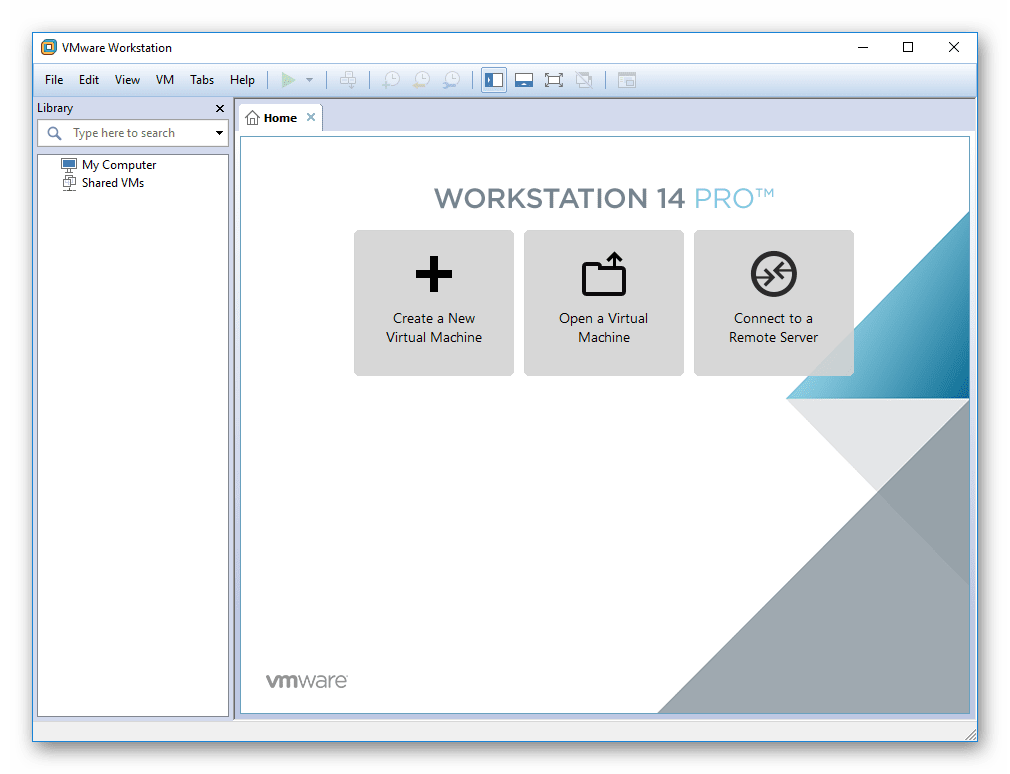Click the Revert Snapshot icon
This screenshot has height=774, width=1010.
(x=420, y=80)
